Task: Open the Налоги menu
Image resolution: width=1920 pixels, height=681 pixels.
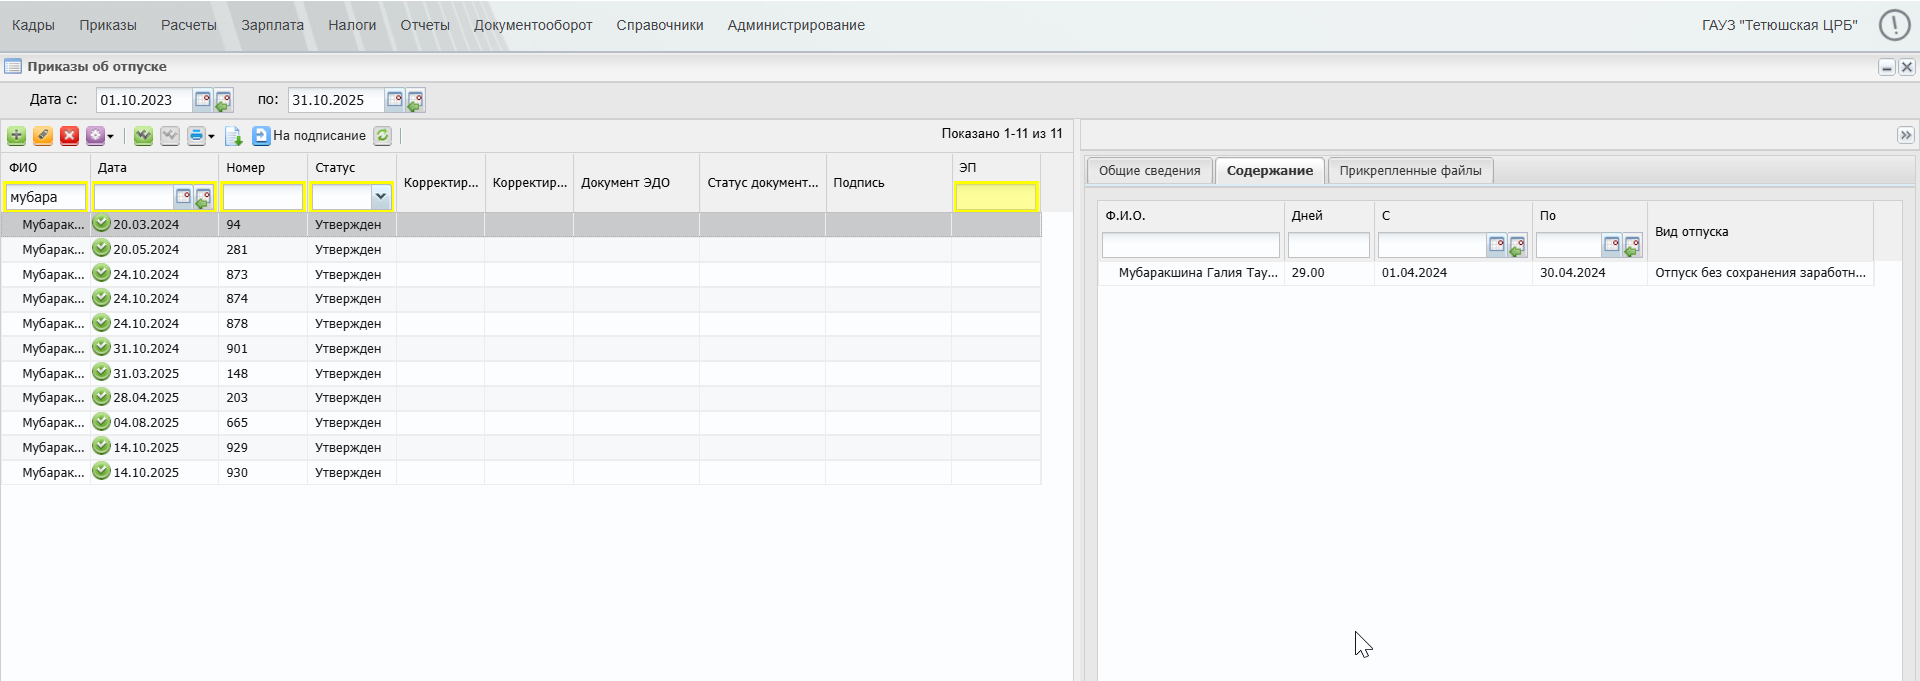Action: (352, 25)
